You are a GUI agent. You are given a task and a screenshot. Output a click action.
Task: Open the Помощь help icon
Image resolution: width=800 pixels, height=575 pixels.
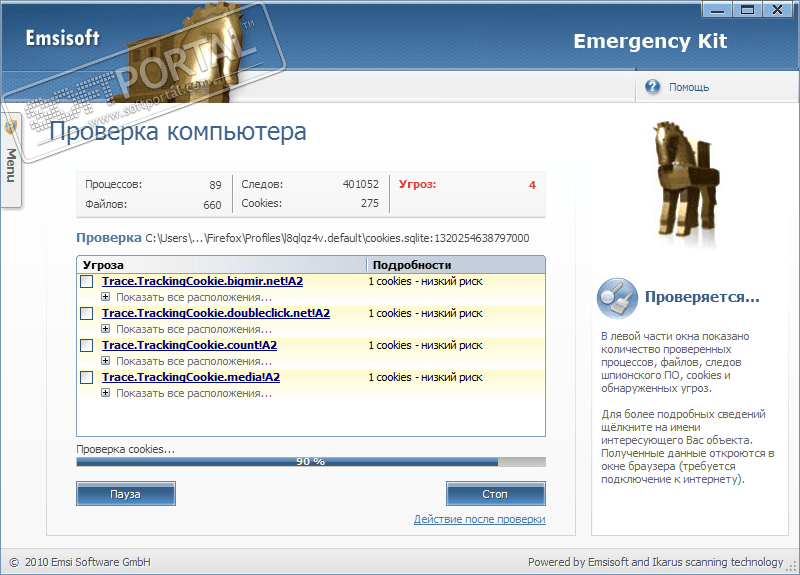pyautogui.click(x=652, y=87)
